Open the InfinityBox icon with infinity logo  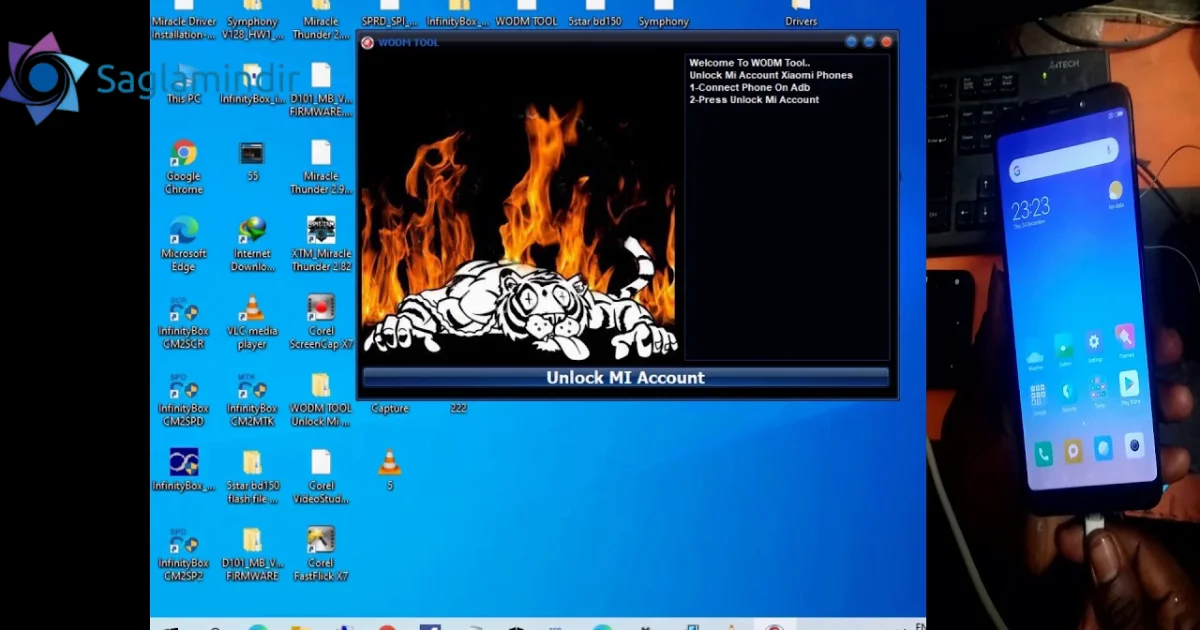[183, 470]
